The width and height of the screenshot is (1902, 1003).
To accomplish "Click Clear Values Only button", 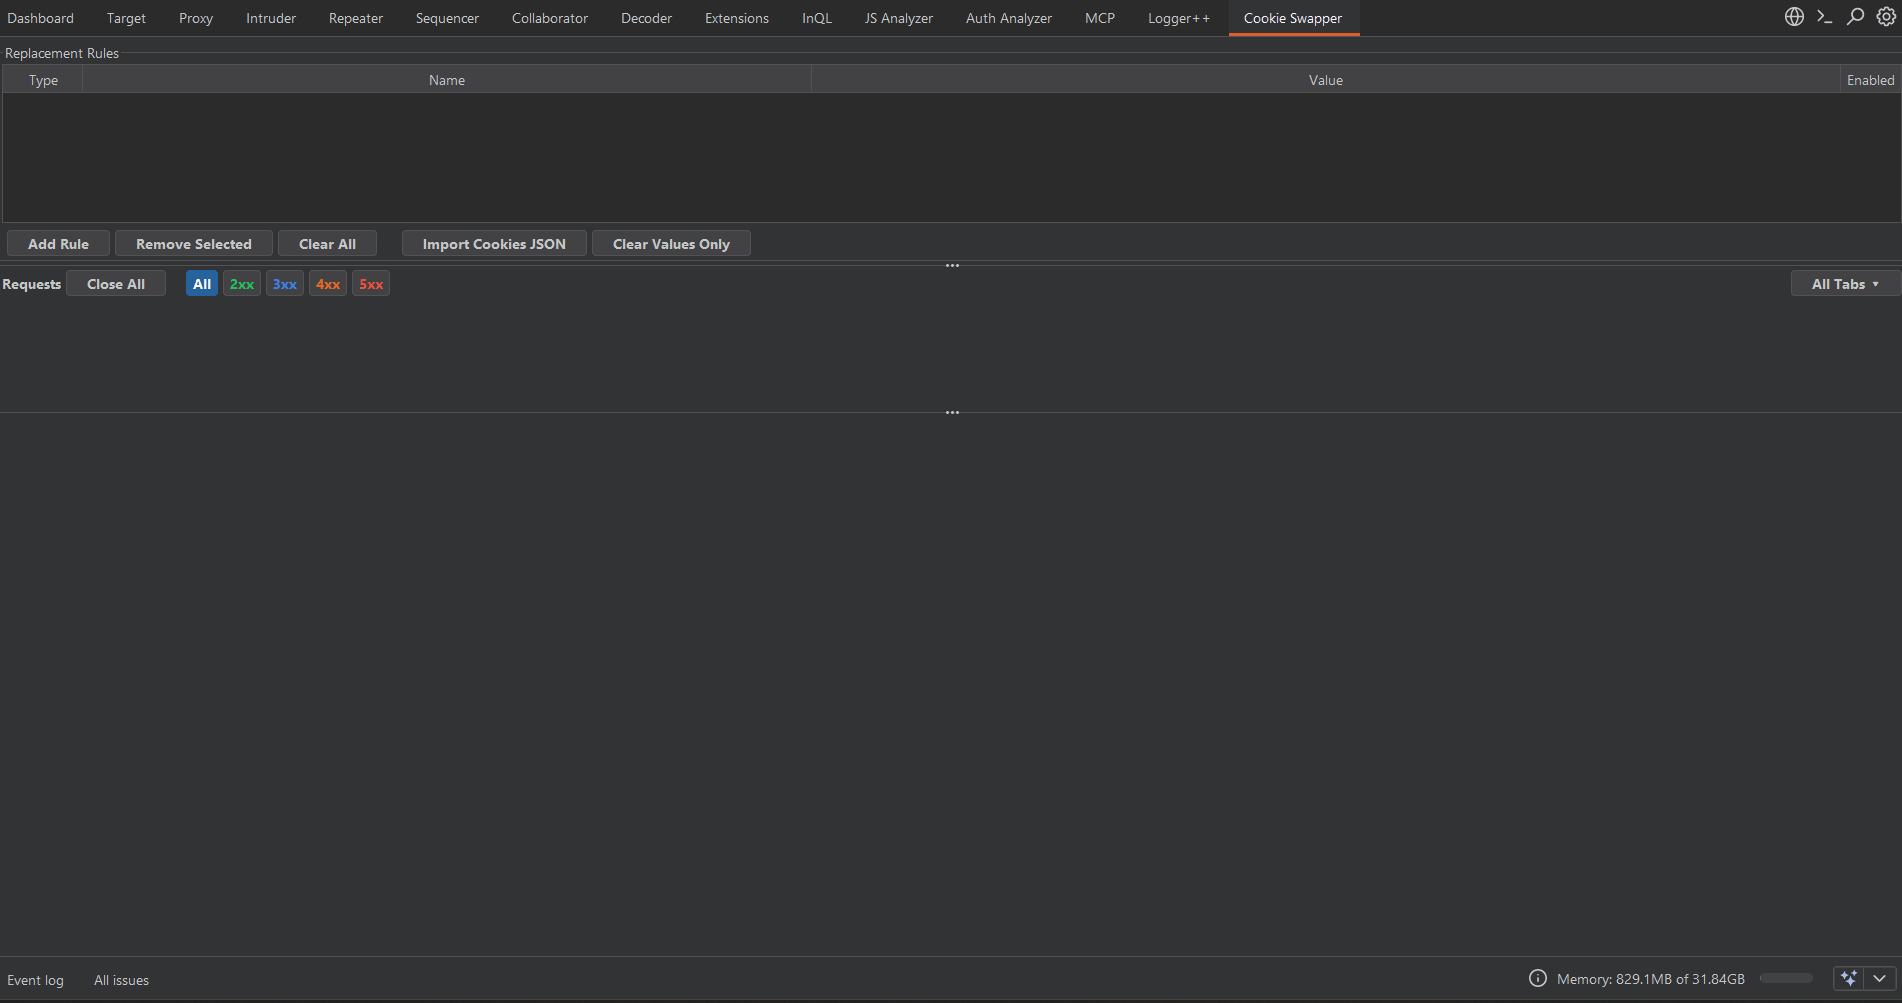I will tap(671, 244).
